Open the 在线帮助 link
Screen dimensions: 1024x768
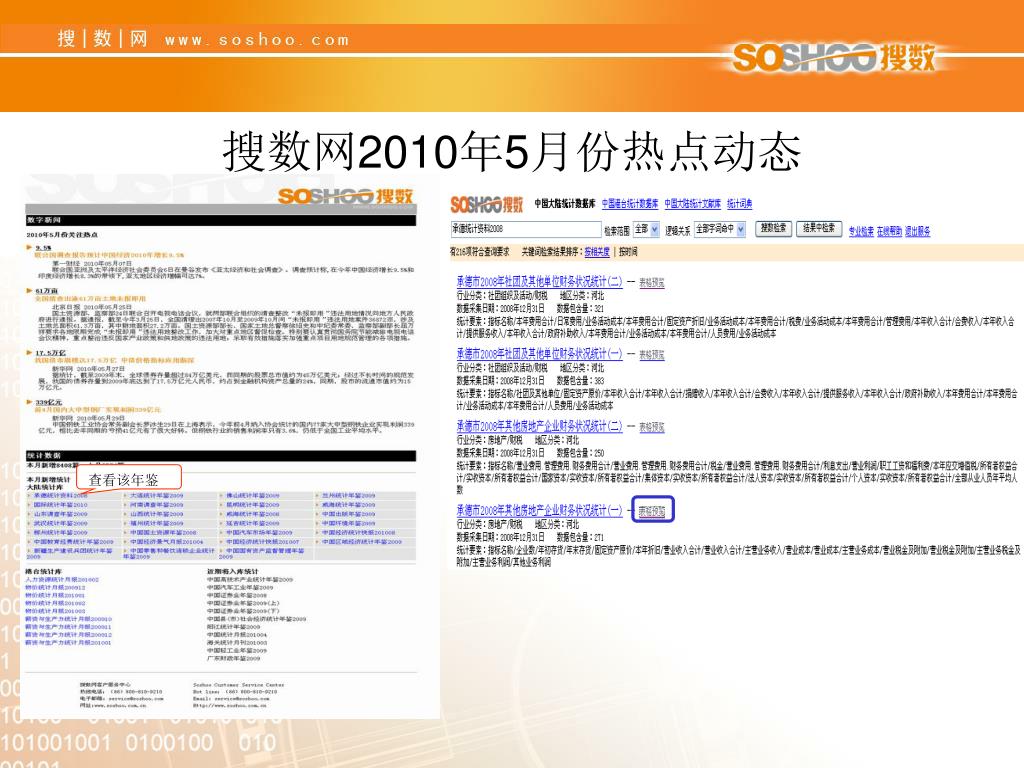tap(889, 231)
